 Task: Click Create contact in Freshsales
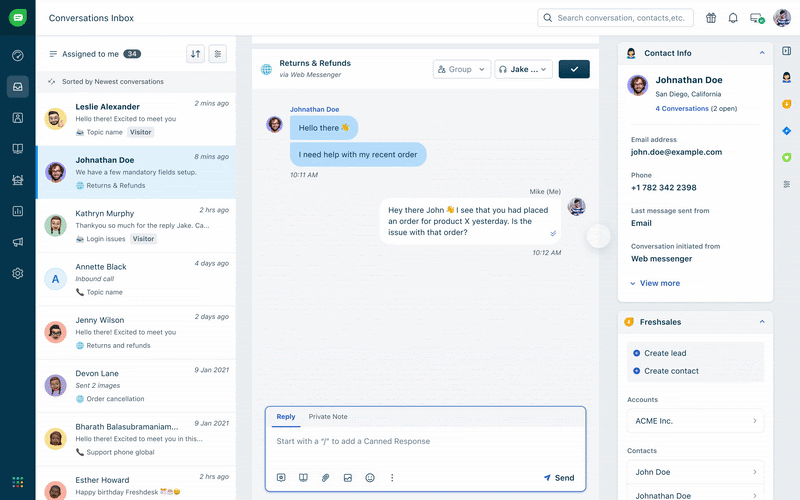[666, 371]
